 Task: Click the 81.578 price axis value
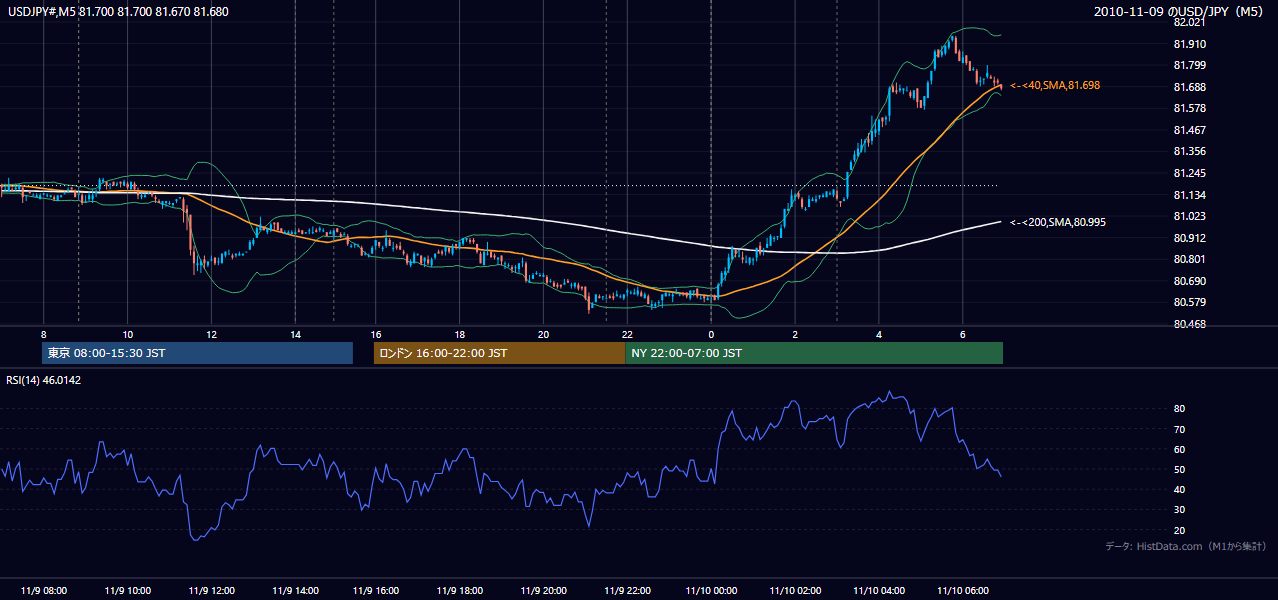pos(1191,108)
